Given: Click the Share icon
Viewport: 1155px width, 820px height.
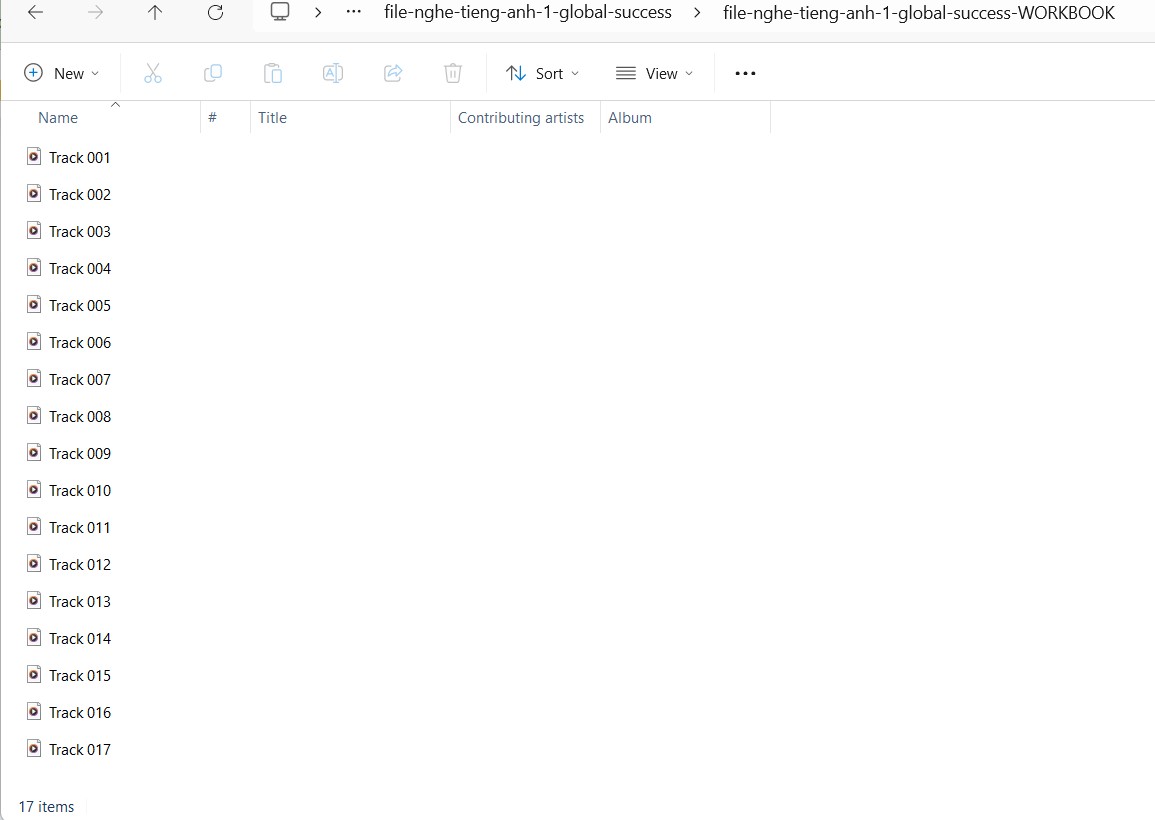Looking at the screenshot, I should click(x=393, y=73).
